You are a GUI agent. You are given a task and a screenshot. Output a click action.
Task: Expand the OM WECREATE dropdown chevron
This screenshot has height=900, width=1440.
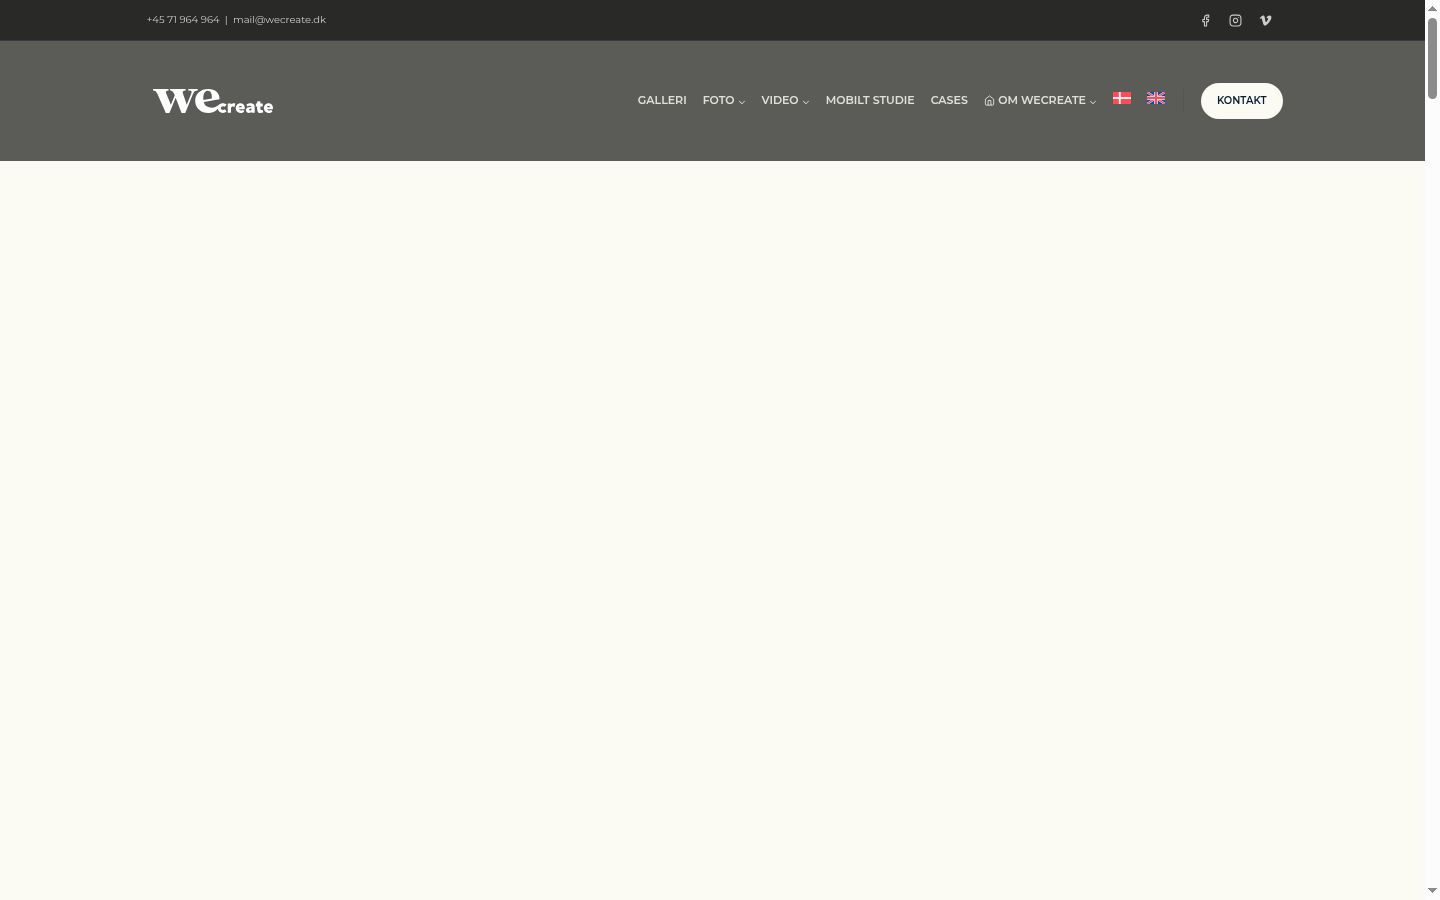tap(1093, 102)
